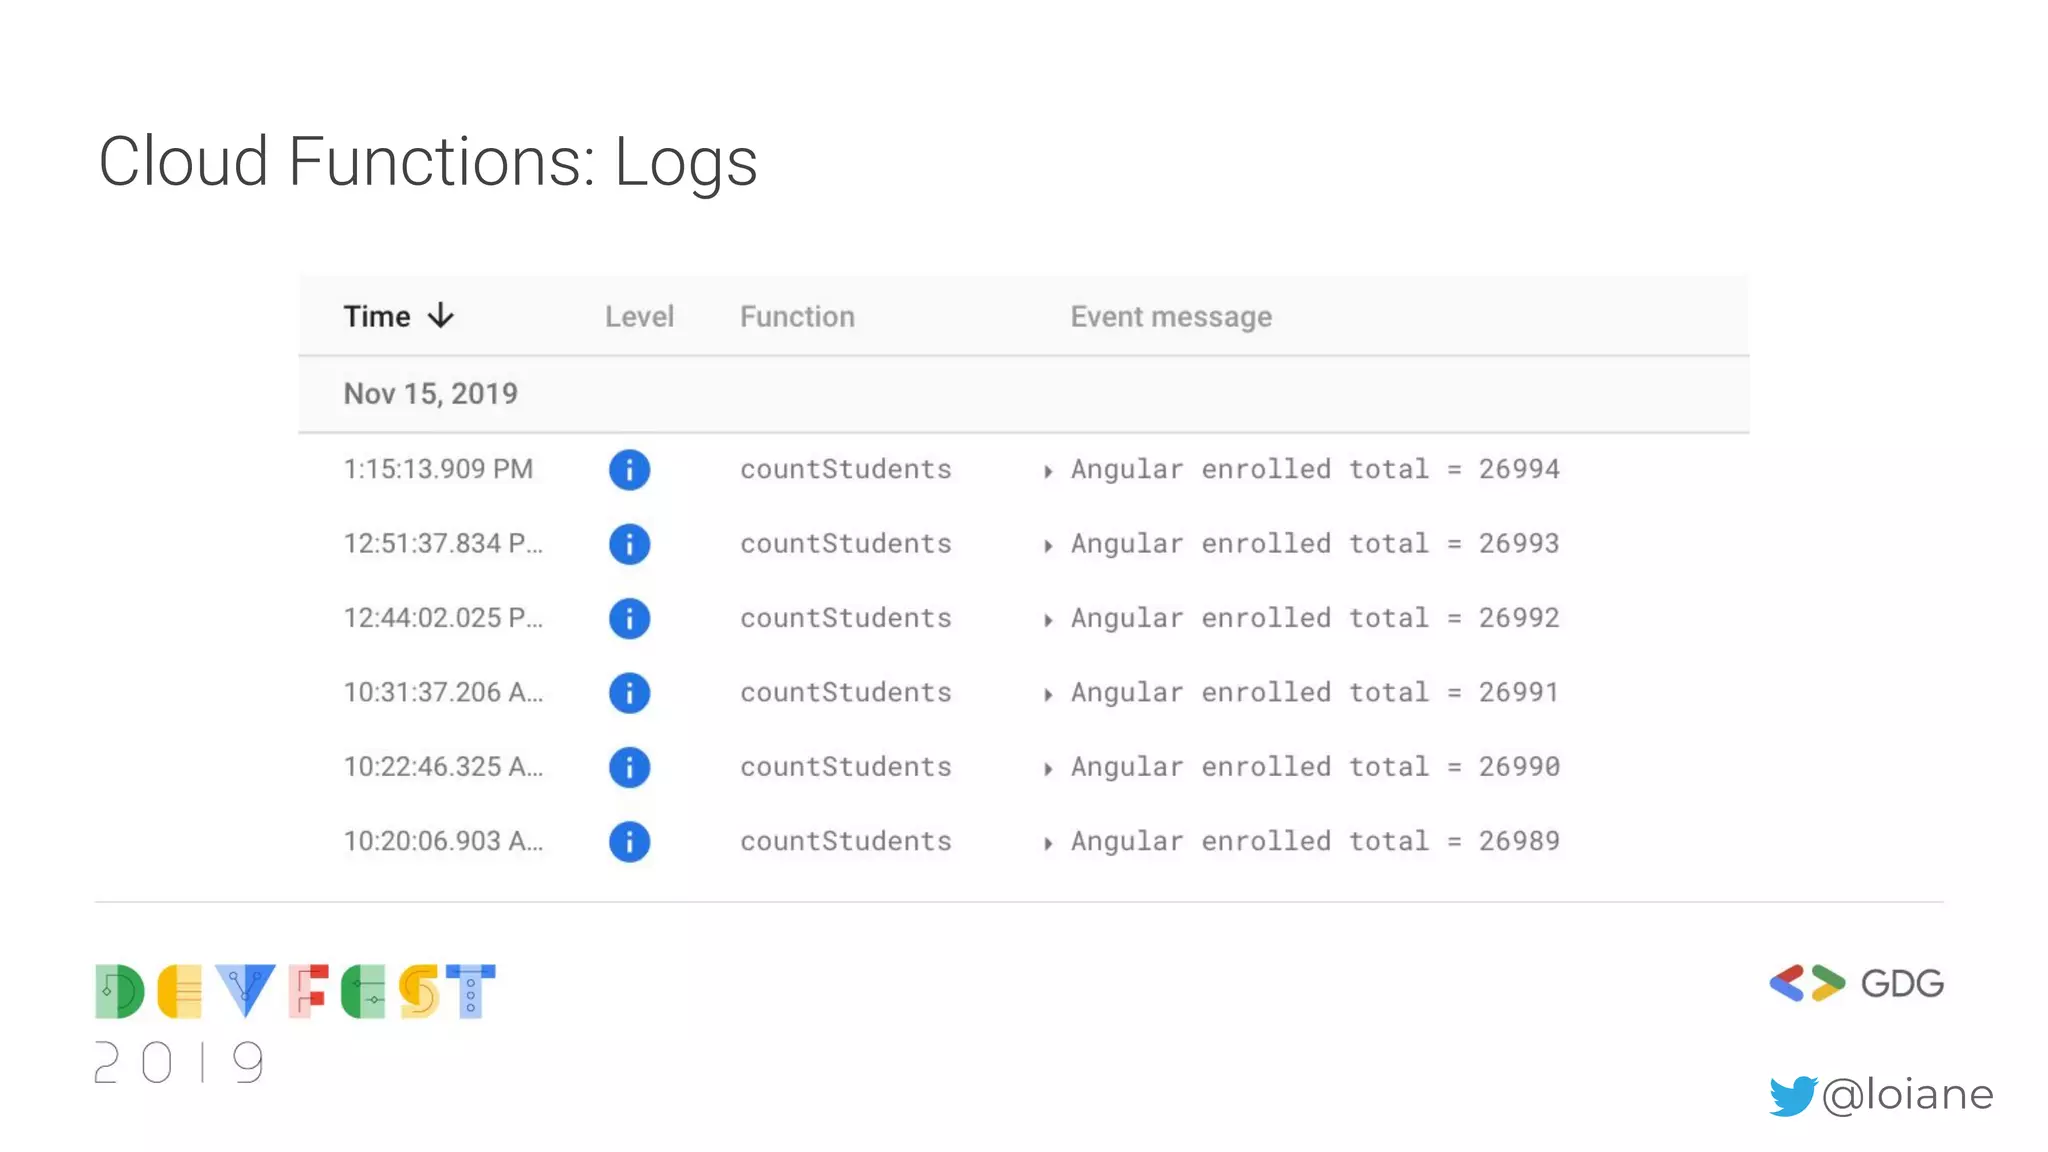
Task: Click message 'Angular enrolled total = 26990'
Action: (1315, 768)
